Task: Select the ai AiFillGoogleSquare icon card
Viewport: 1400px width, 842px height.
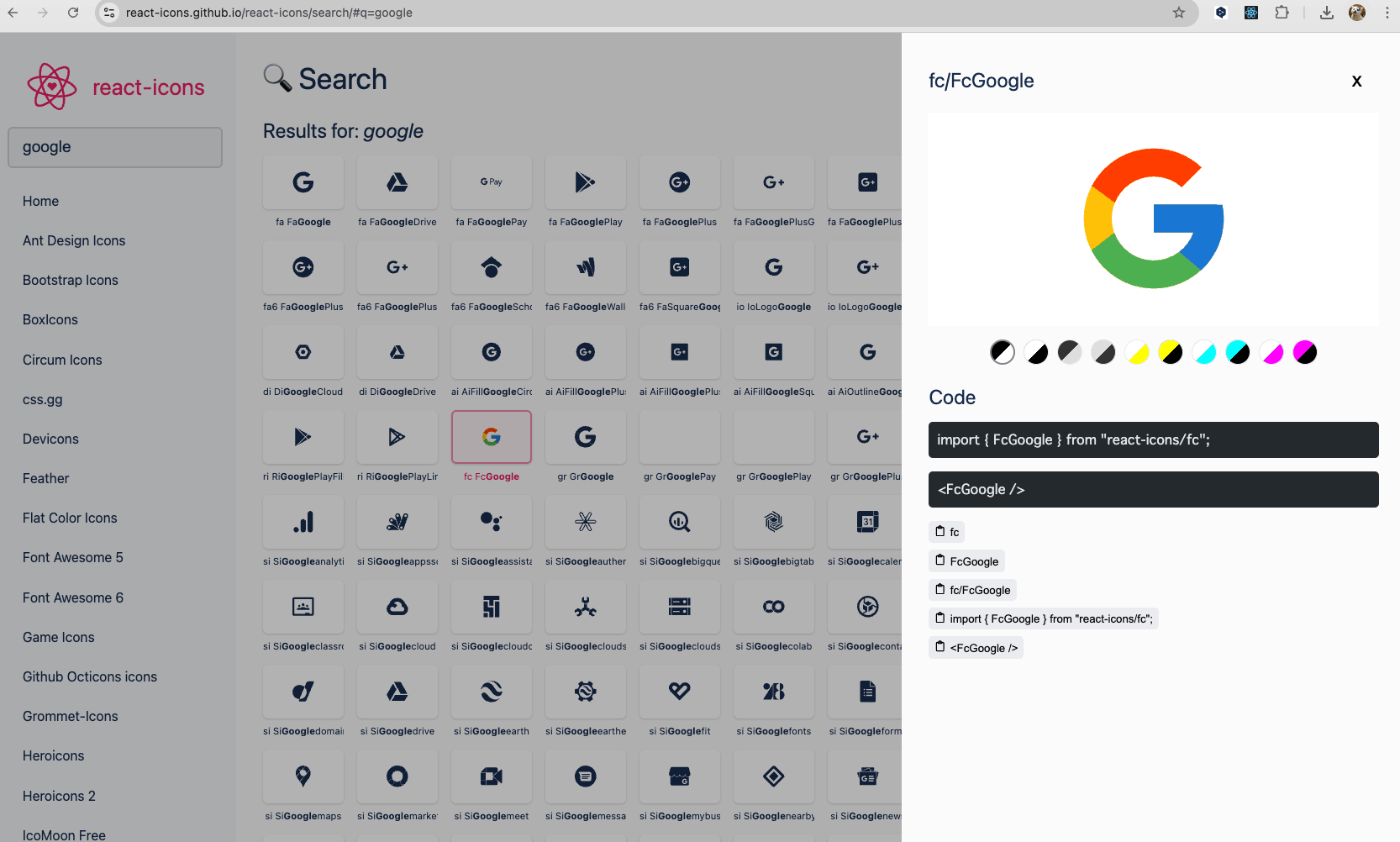Action: [774, 353]
